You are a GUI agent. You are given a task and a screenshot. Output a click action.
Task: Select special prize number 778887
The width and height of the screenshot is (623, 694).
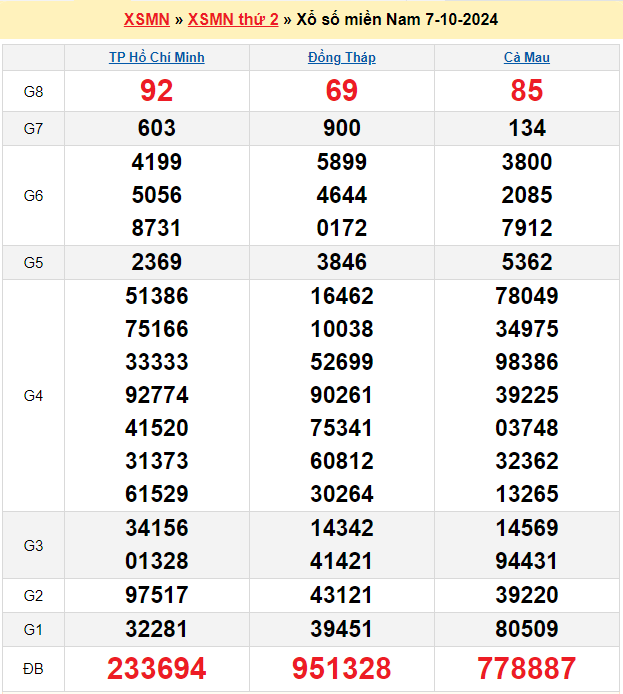pyautogui.click(x=527, y=668)
